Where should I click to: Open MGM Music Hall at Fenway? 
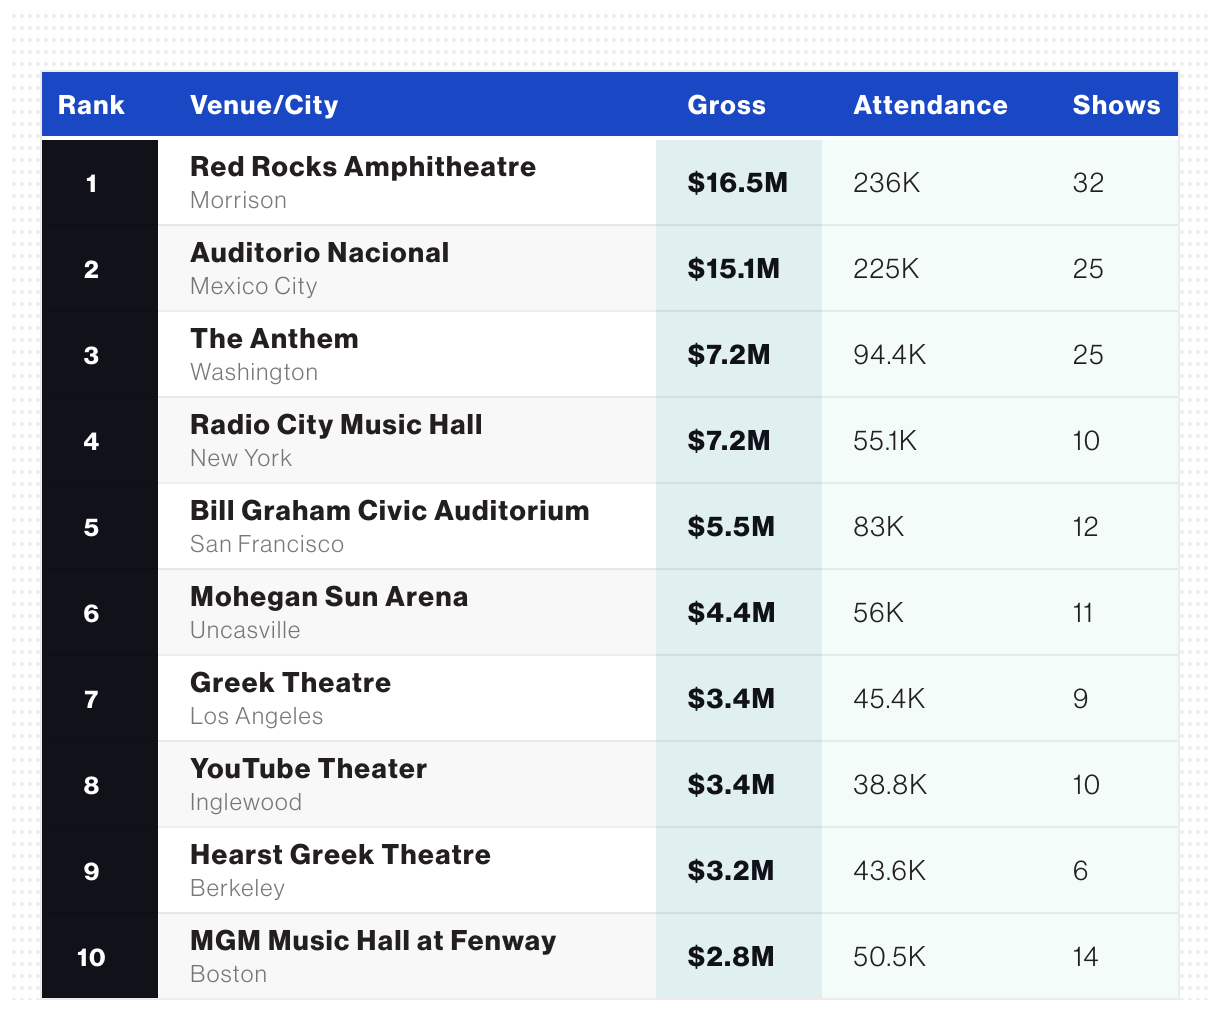pyautogui.click(x=373, y=941)
